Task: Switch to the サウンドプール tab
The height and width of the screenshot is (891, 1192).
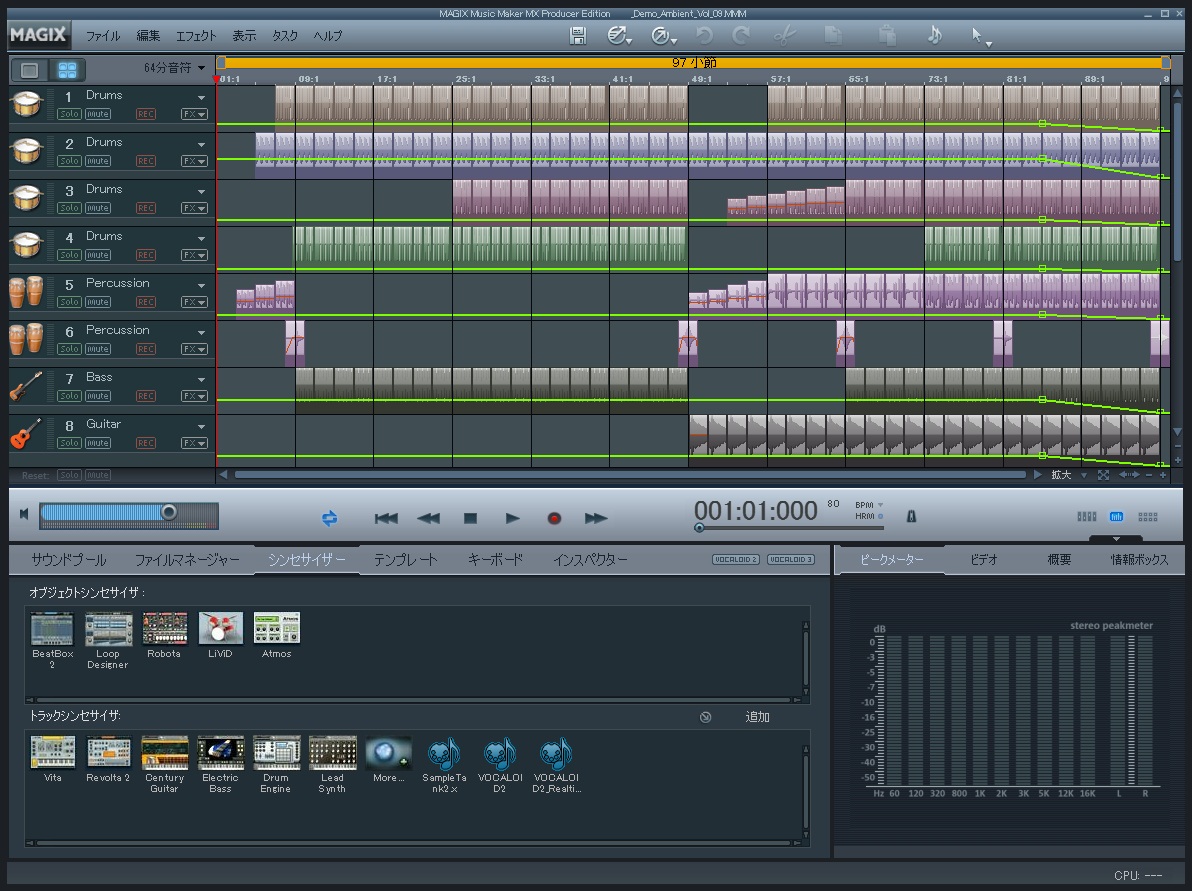Action: [x=68, y=560]
